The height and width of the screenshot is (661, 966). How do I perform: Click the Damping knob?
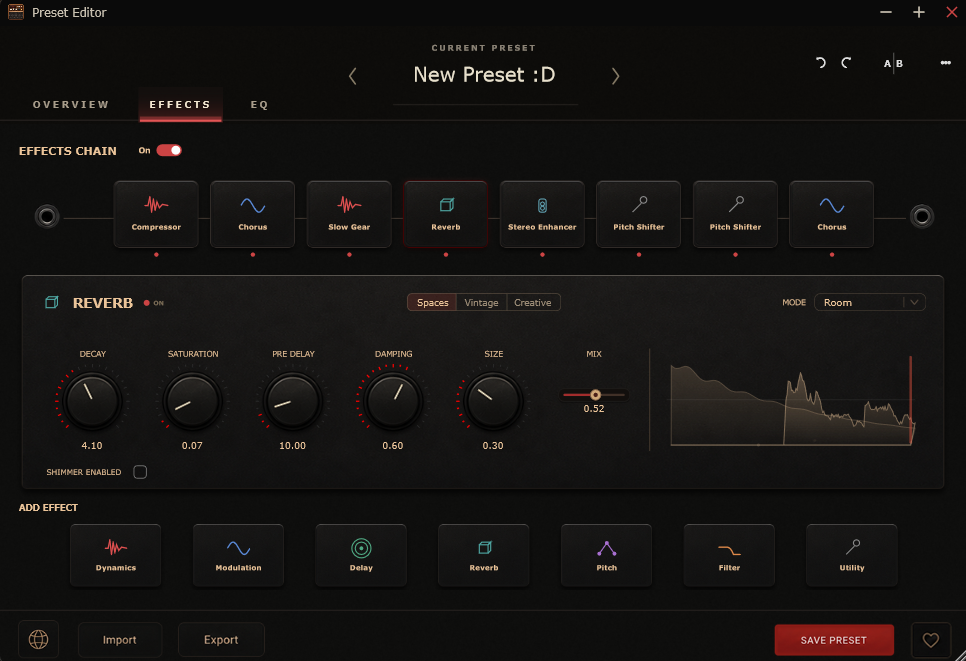(393, 401)
